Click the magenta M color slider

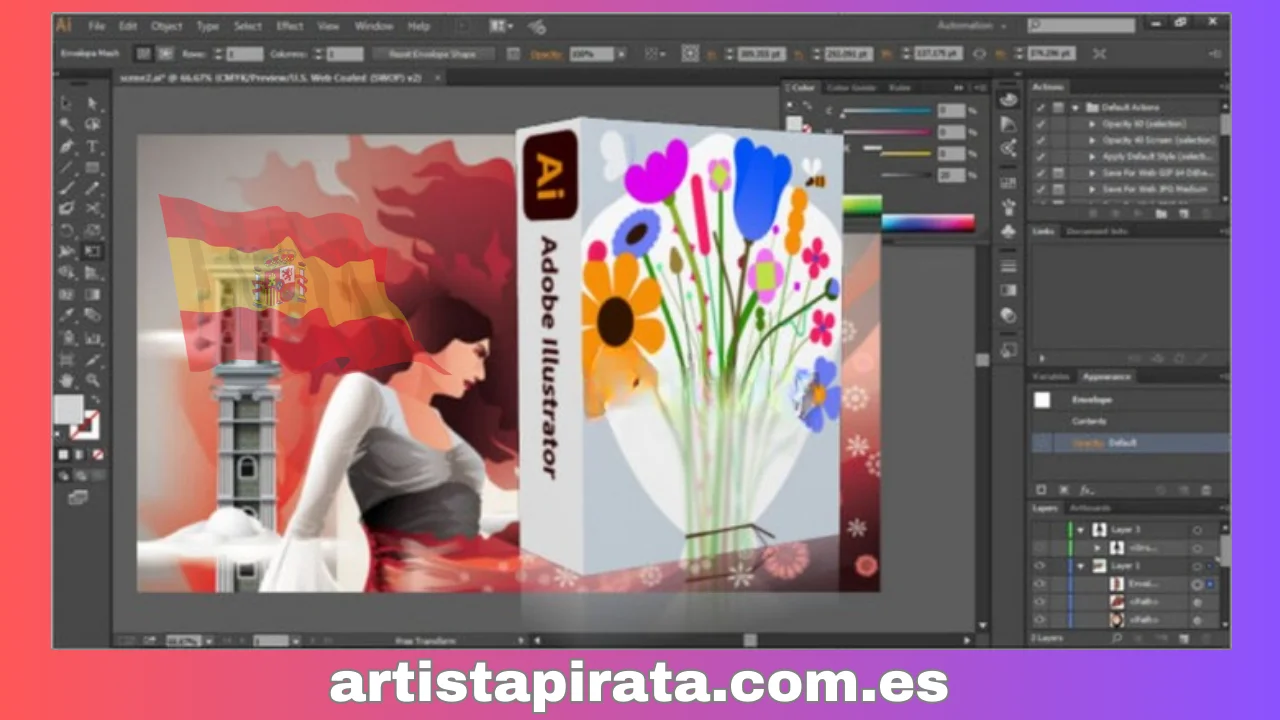[885, 132]
